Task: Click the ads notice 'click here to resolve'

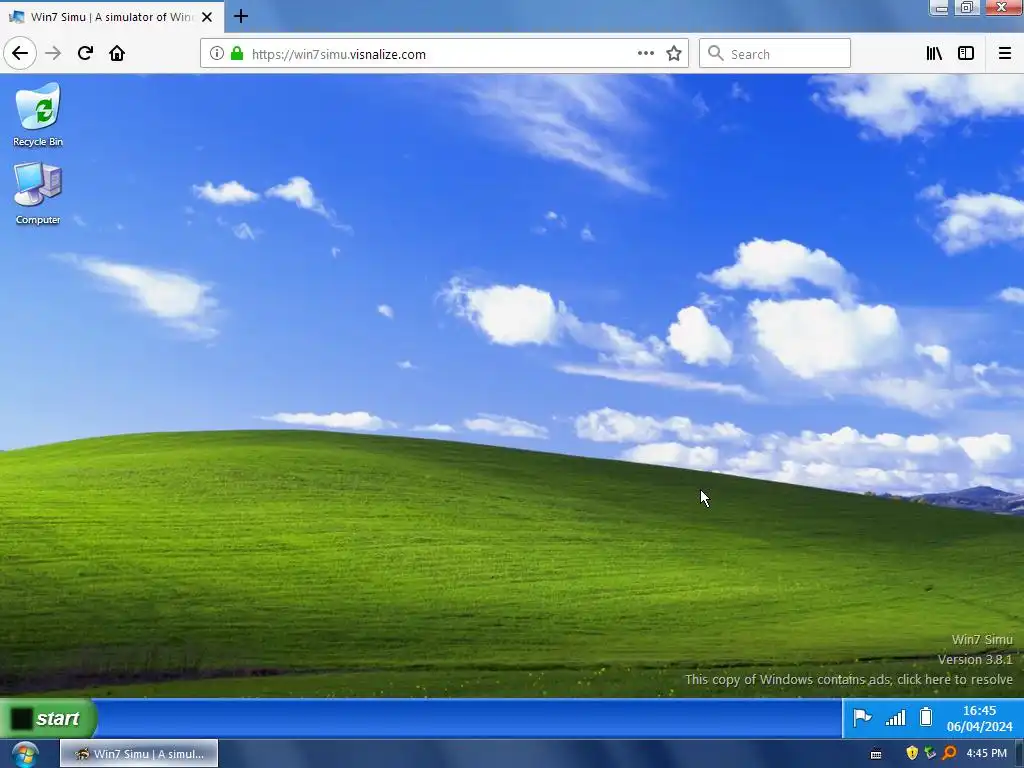Action: tap(955, 679)
